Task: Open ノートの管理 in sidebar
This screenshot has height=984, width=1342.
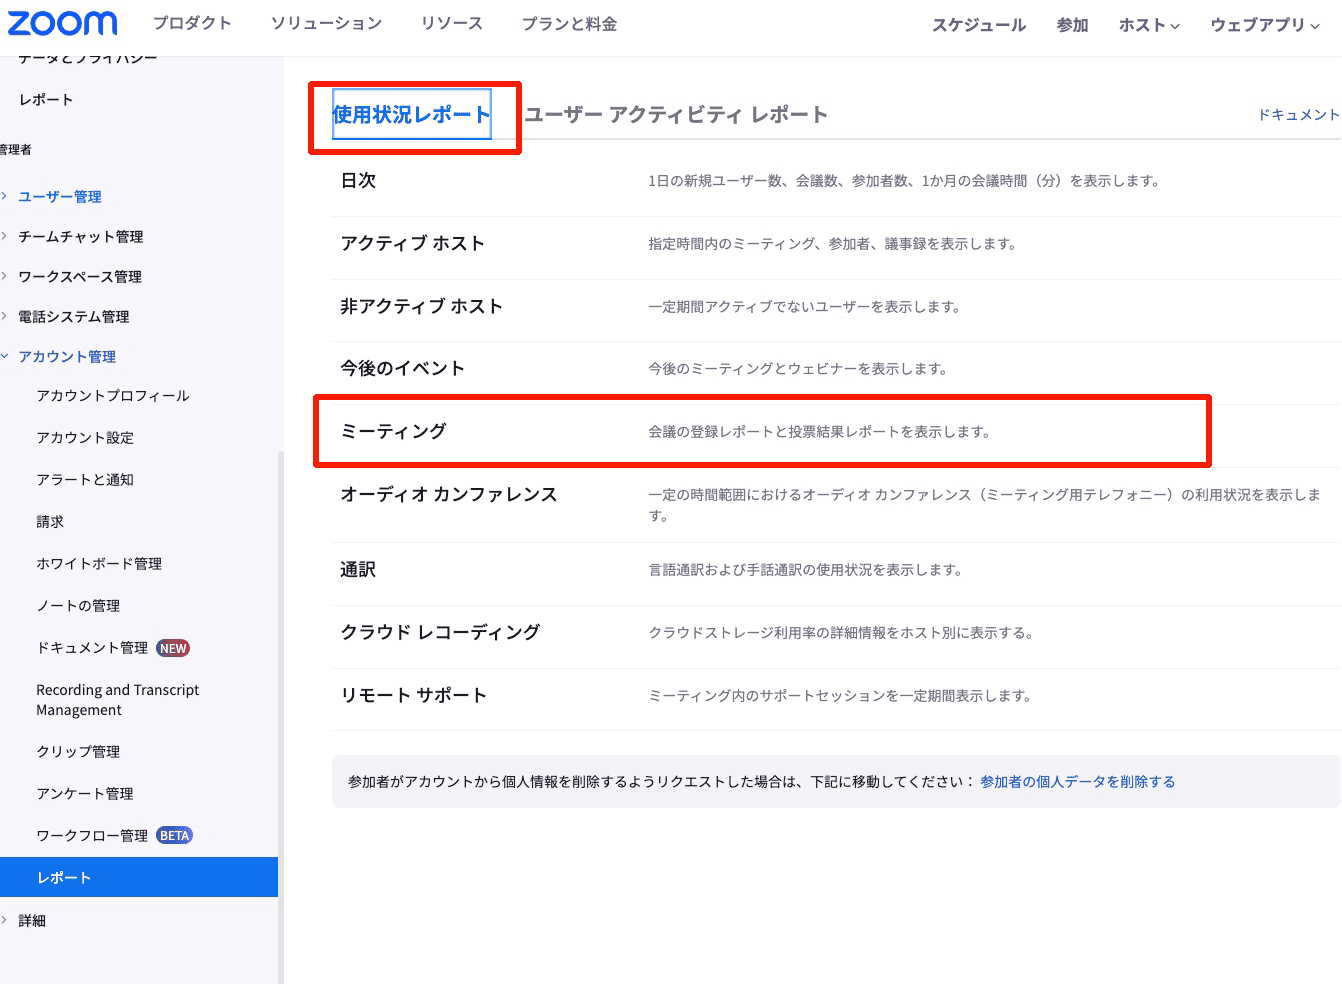Action: [x=78, y=606]
